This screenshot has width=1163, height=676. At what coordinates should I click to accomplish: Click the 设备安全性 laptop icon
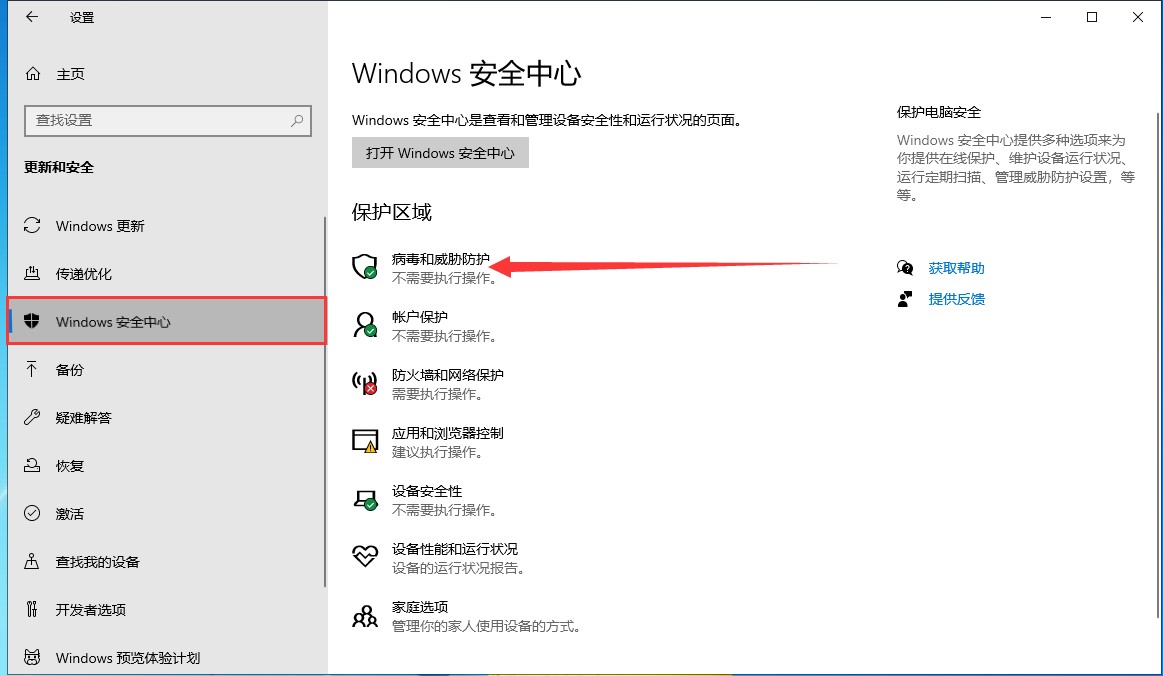pyautogui.click(x=365, y=499)
